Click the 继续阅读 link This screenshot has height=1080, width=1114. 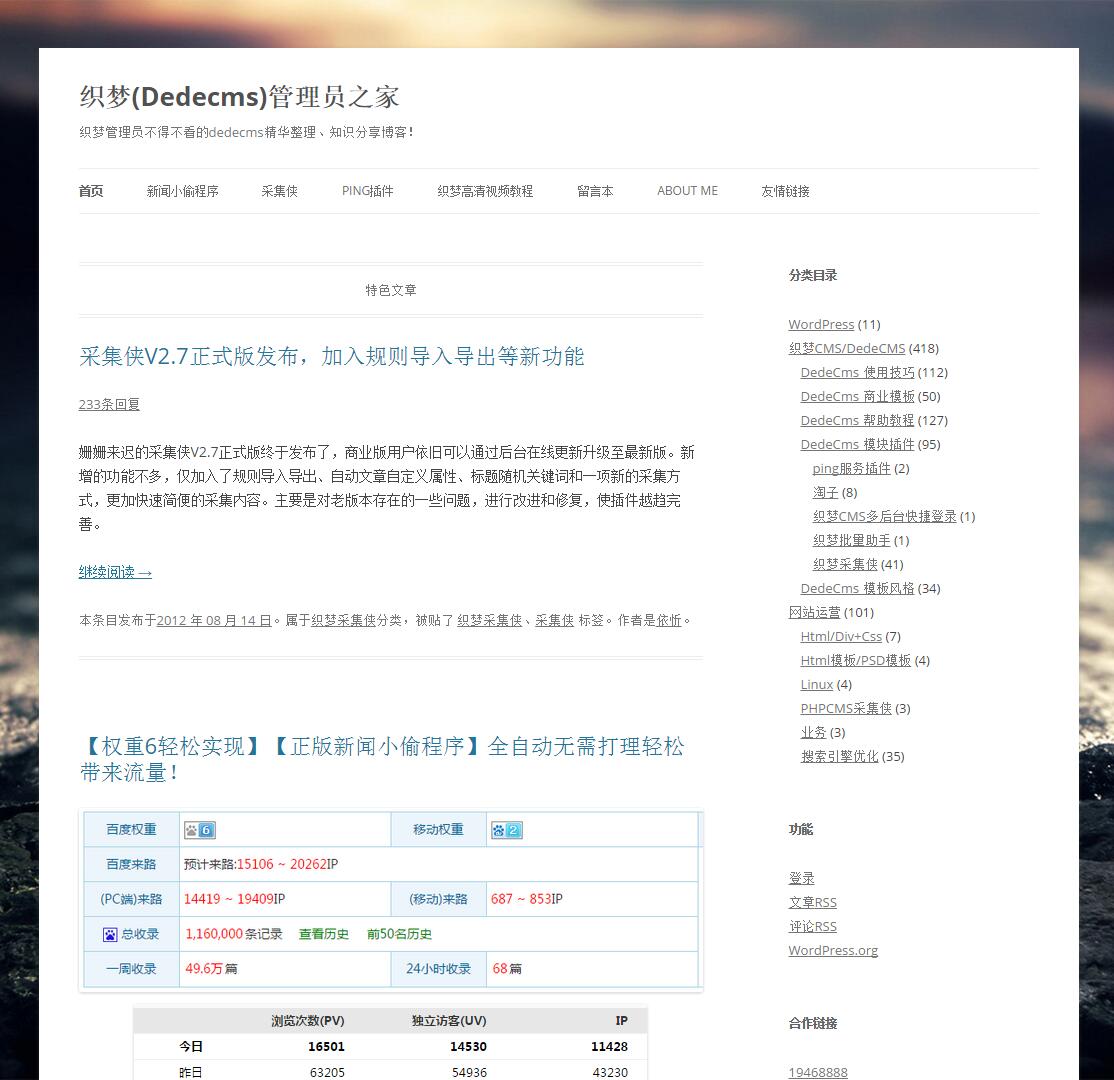[x=115, y=572]
